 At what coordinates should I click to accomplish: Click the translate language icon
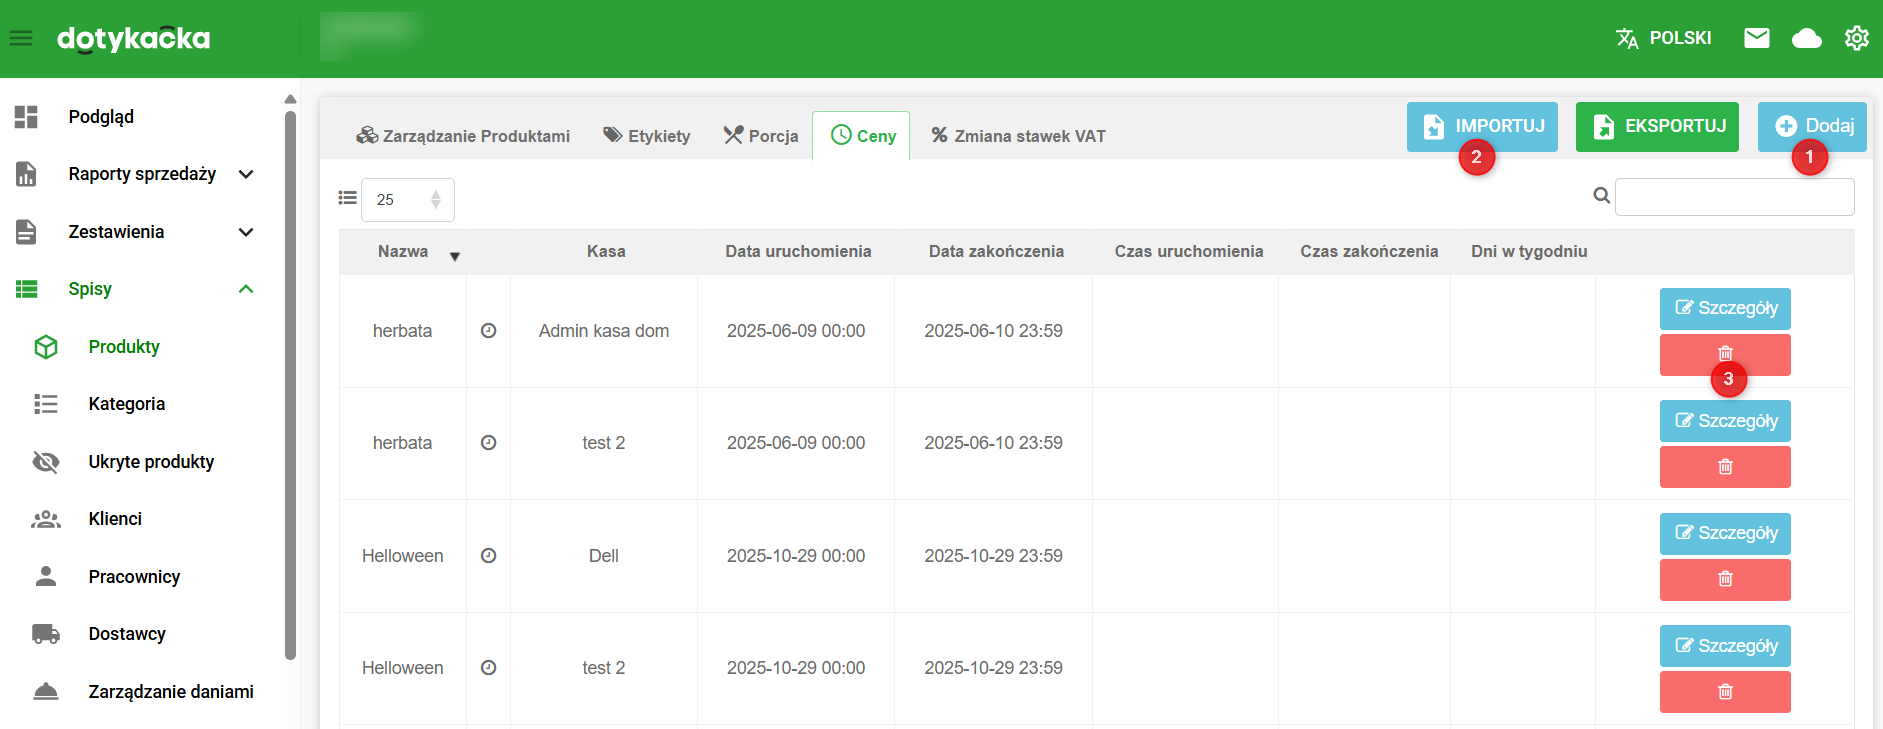pos(1627,38)
